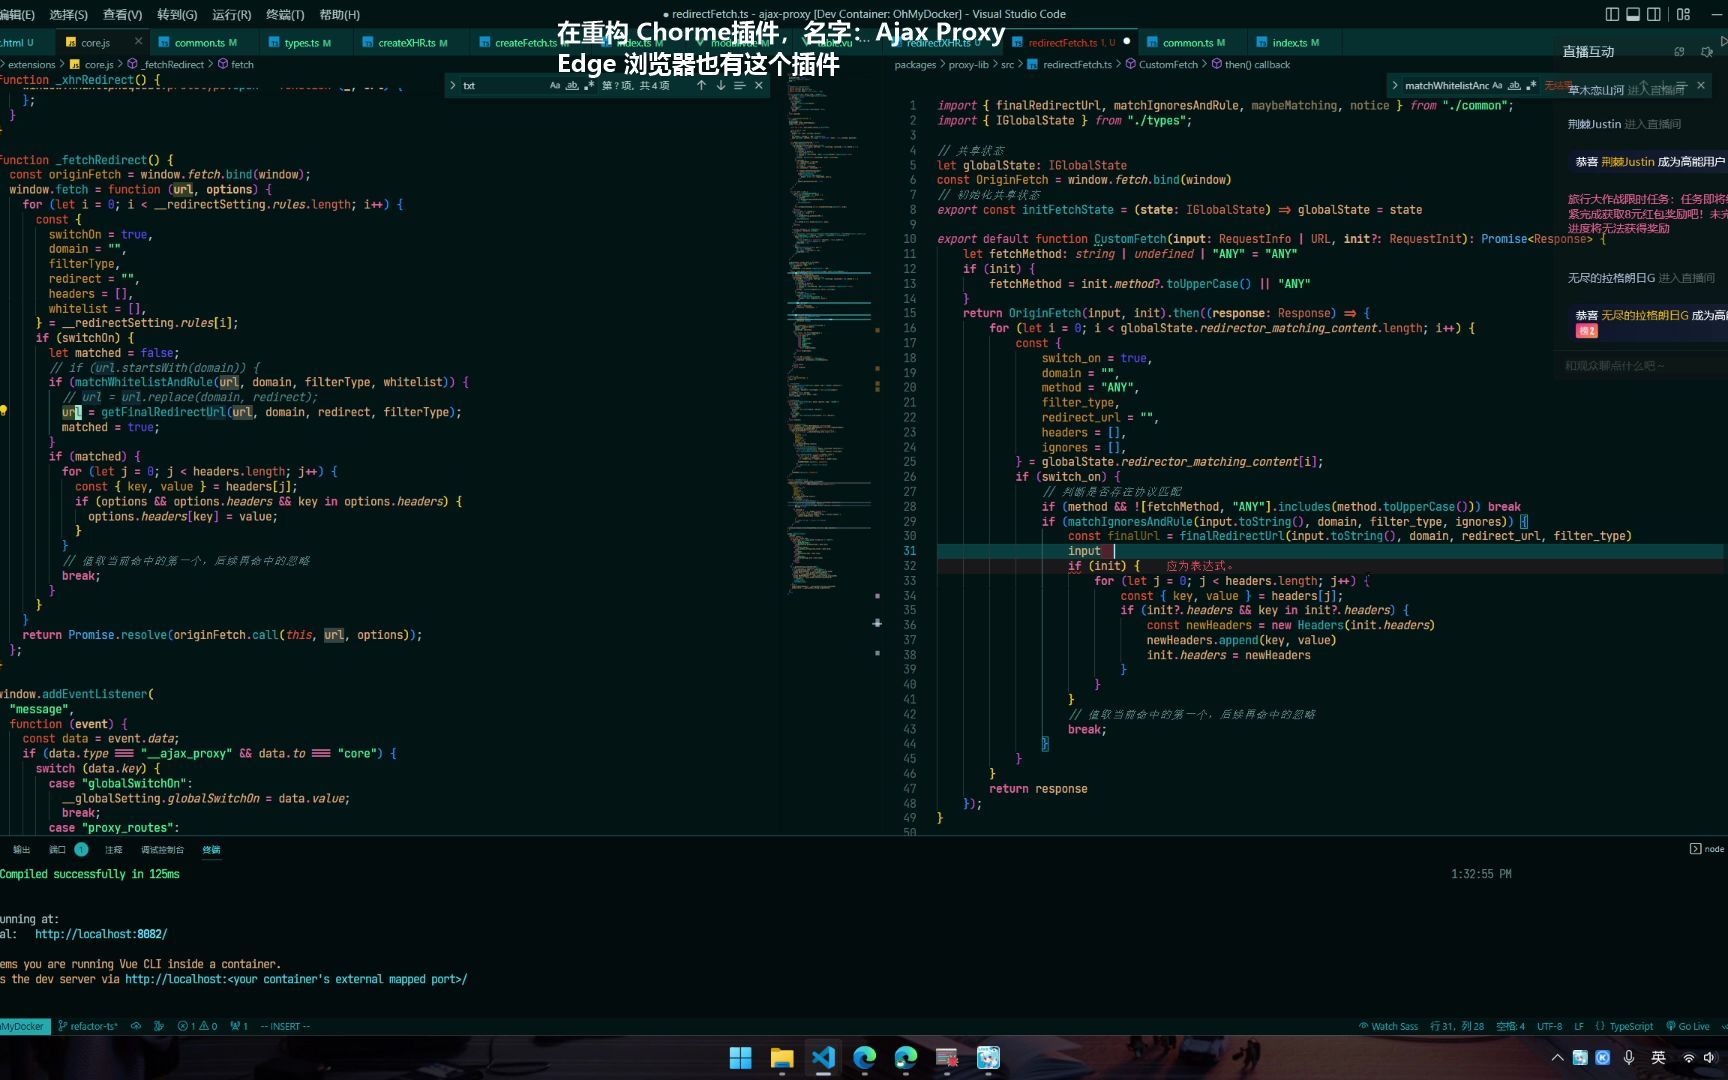The height and width of the screenshot is (1080, 1728).
Task: Toggle bottom panel layout icon
Action: pos(1633,14)
